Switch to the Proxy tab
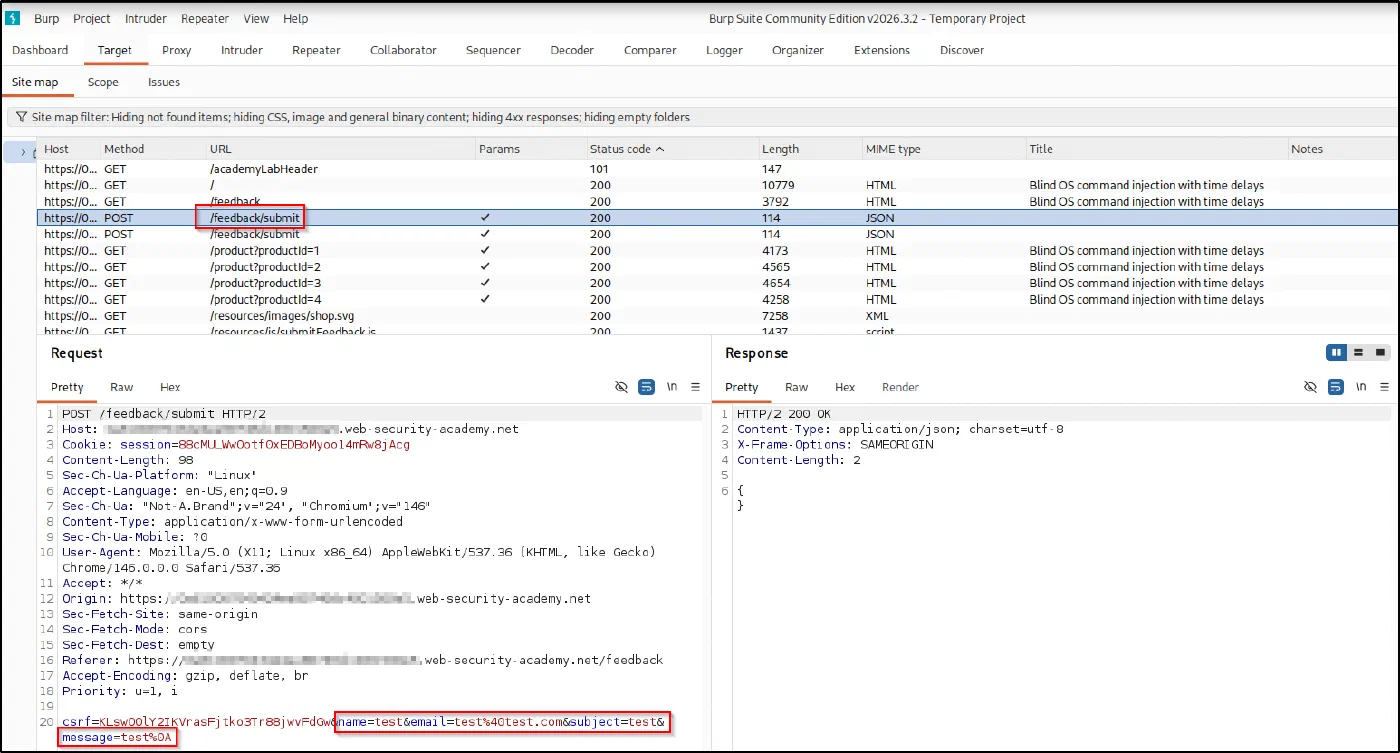The width and height of the screenshot is (1400, 753). (177, 50)
